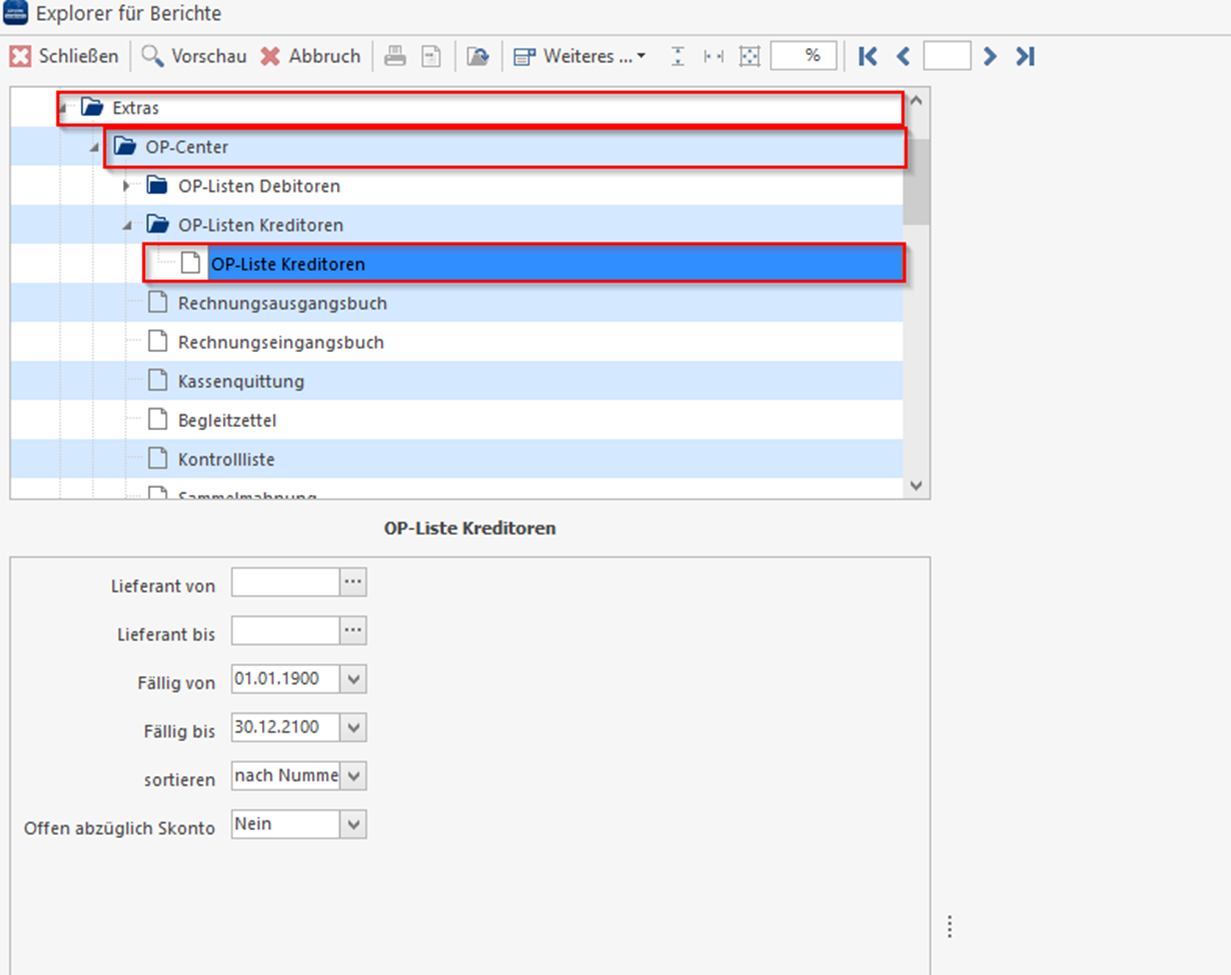The width and height of the screenshot is (1231, 975).
Task: Open the 'Fällig von' date dropdown
Action: click(353, 680)
